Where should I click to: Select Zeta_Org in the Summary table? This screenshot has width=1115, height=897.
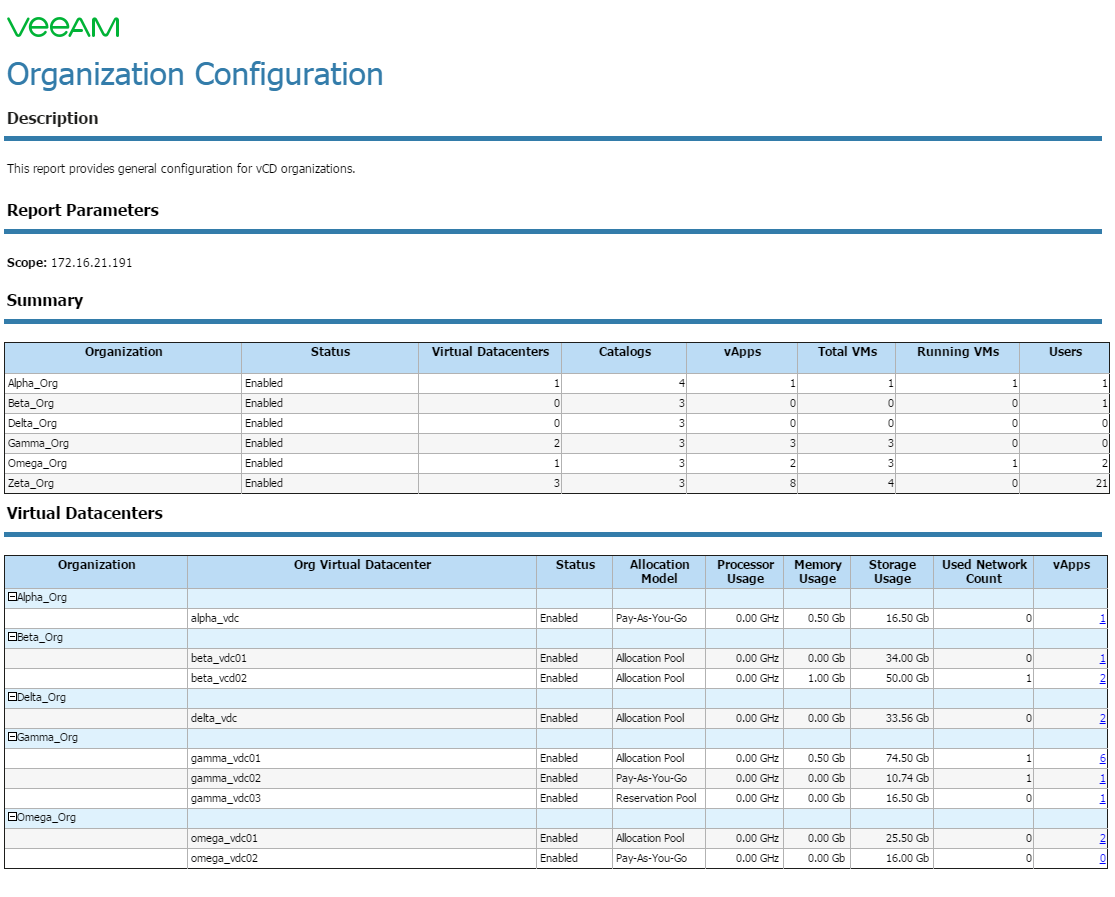tap(31, 482)
